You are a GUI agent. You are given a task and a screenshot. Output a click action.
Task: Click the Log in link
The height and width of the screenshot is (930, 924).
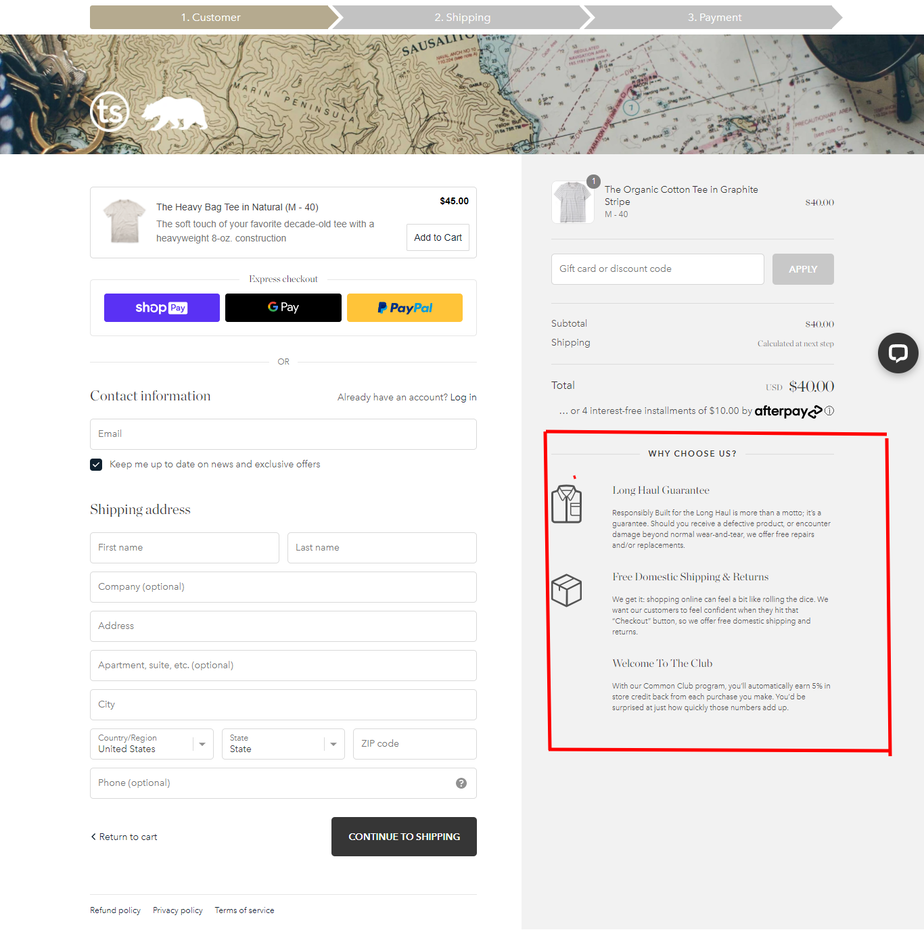(x=463, y=397)
